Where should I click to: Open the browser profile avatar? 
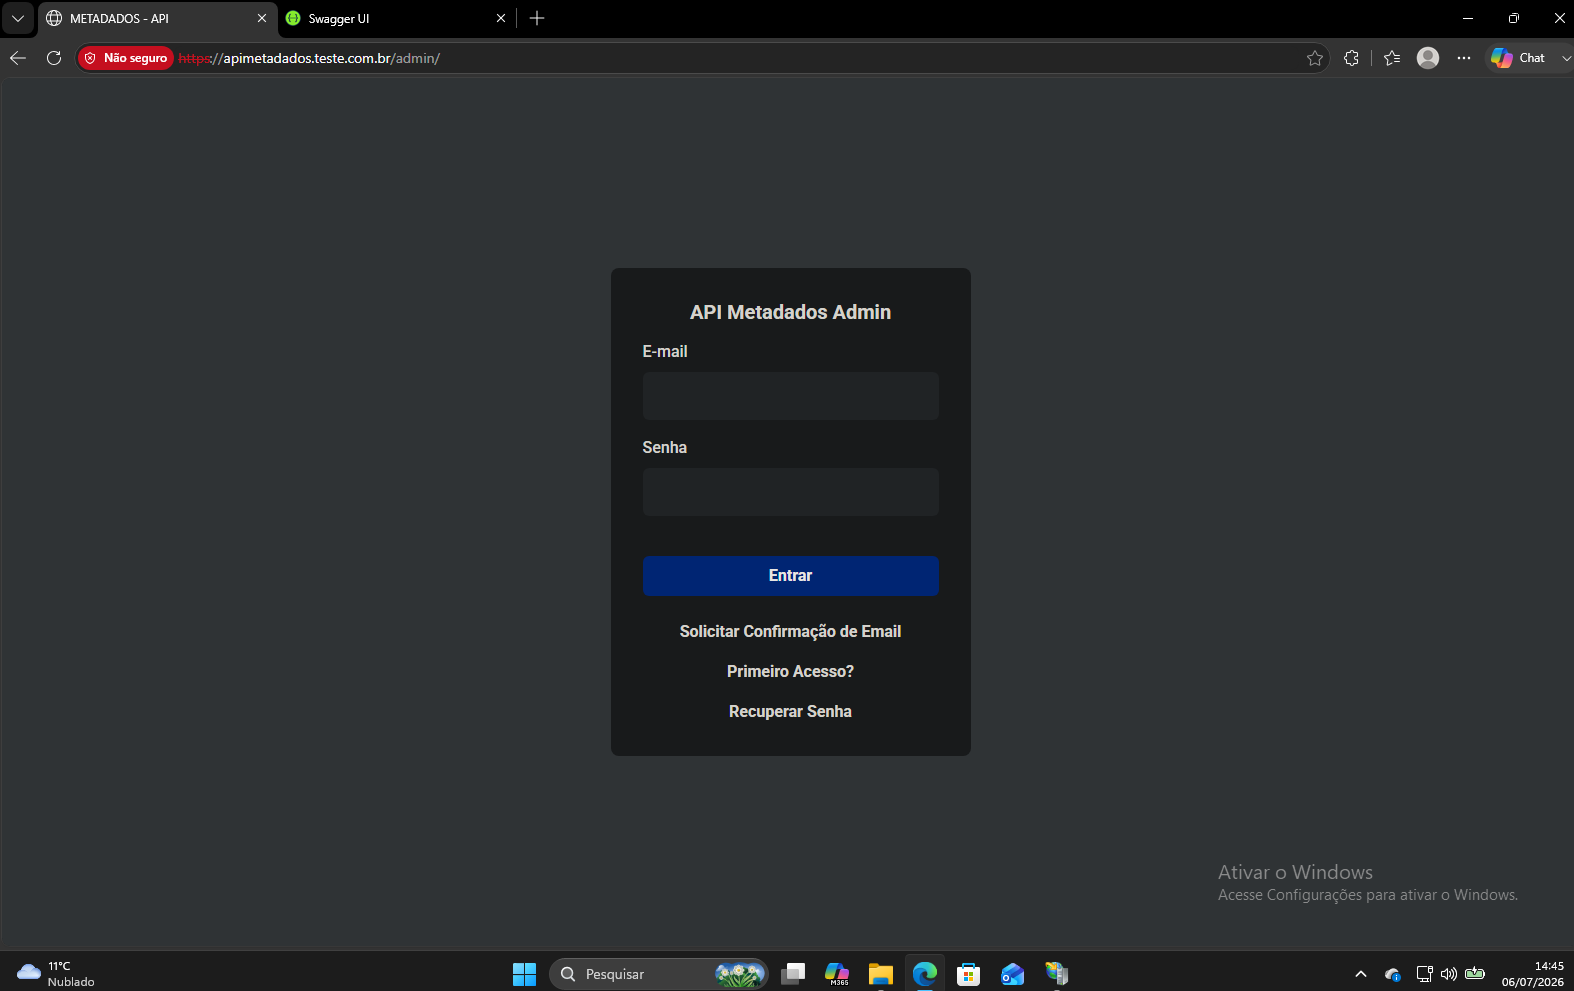pyautogui.click(x=1428, y=58)
